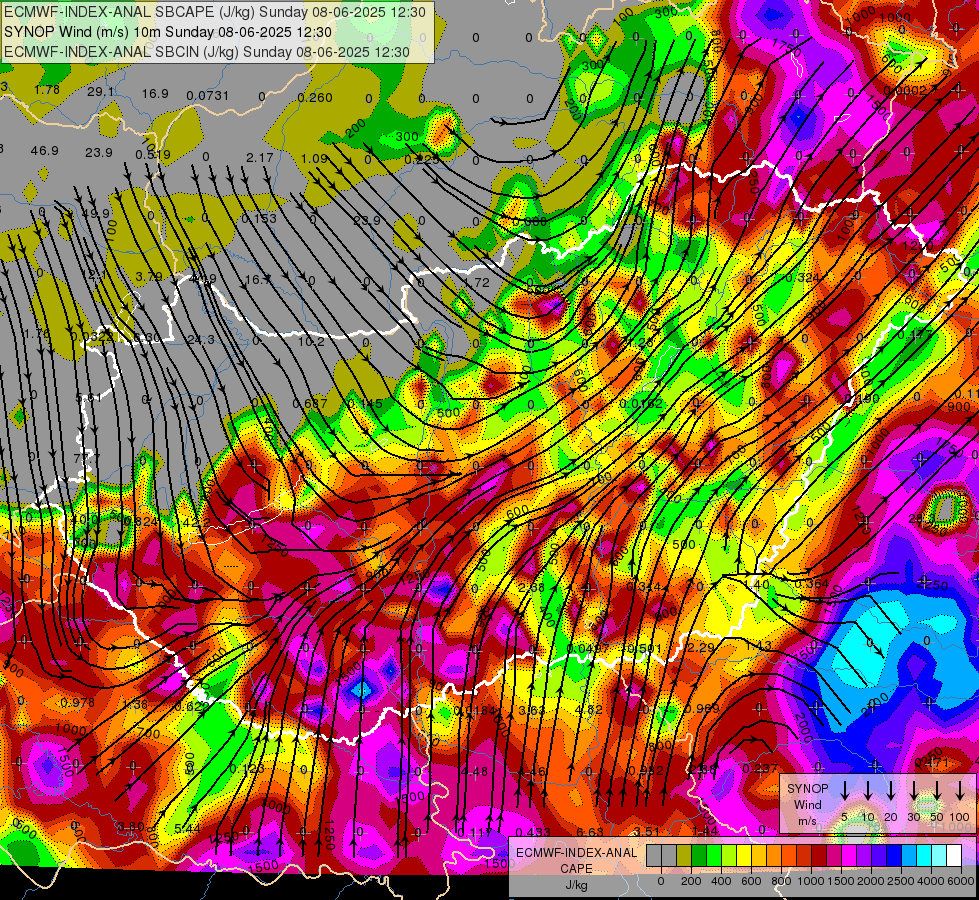Click the 20 m/s wind arrow in legend
The width and height of the screenshot is (979, 900).
point(891,791)
